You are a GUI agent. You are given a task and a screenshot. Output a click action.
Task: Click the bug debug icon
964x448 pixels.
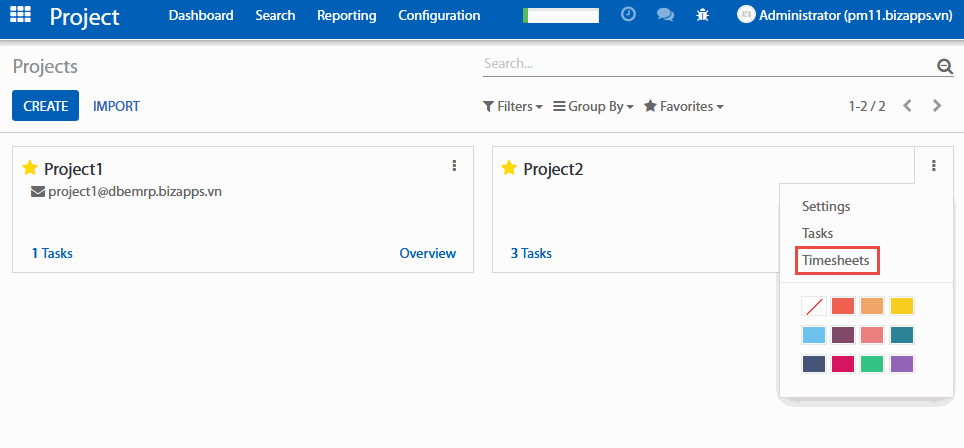point(703,15)
